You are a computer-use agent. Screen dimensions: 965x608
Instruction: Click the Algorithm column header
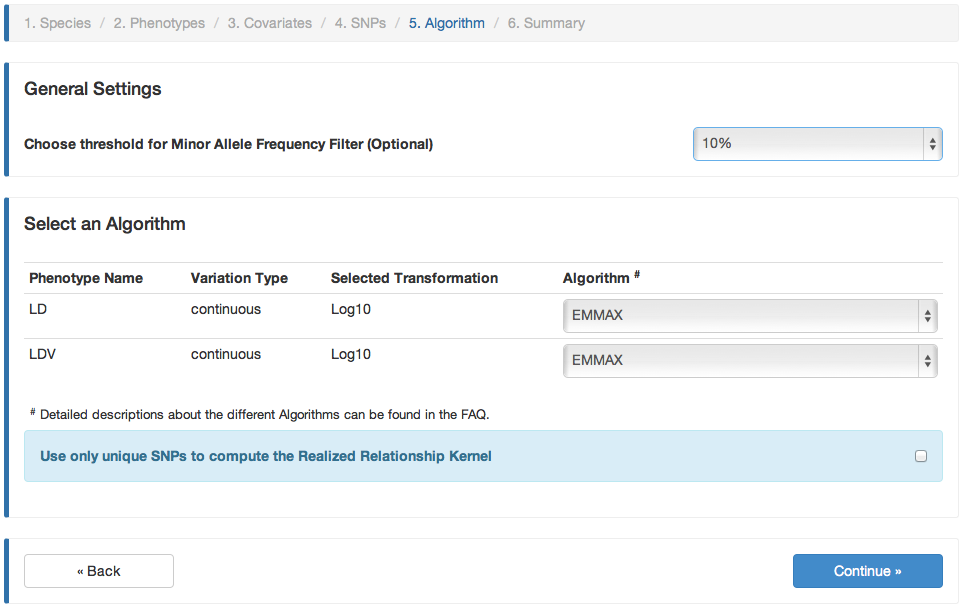pyautogui.click(x=596, y=278)
